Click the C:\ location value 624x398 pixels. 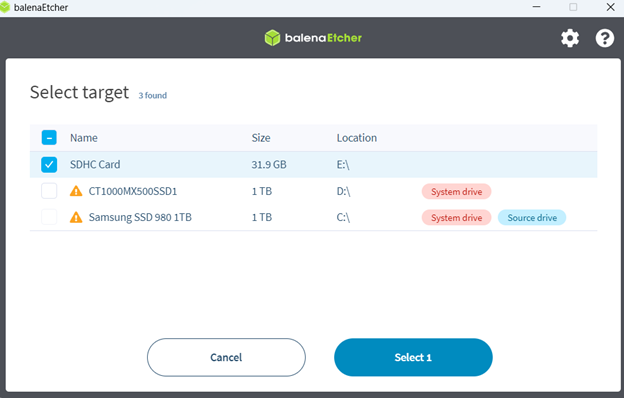click(x=343, y=217)
